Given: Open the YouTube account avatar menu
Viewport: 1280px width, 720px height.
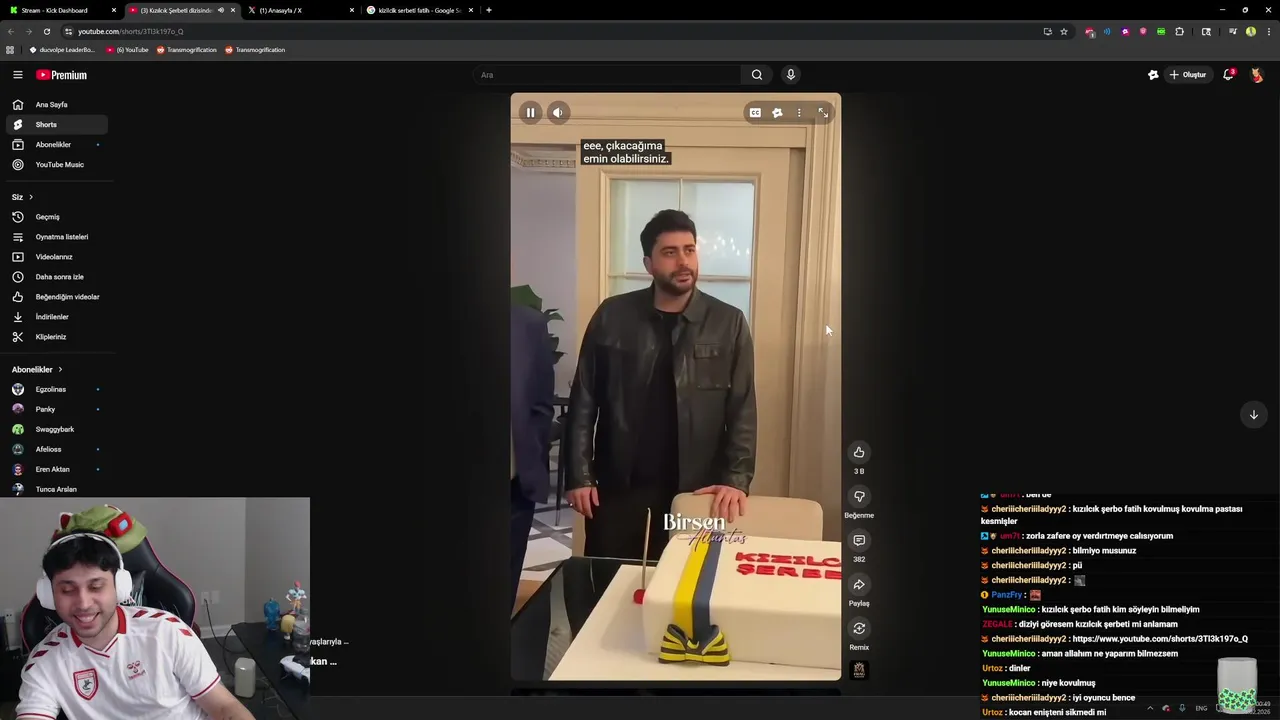Looking at the screenshot, I should click(x=1257, y=75).
